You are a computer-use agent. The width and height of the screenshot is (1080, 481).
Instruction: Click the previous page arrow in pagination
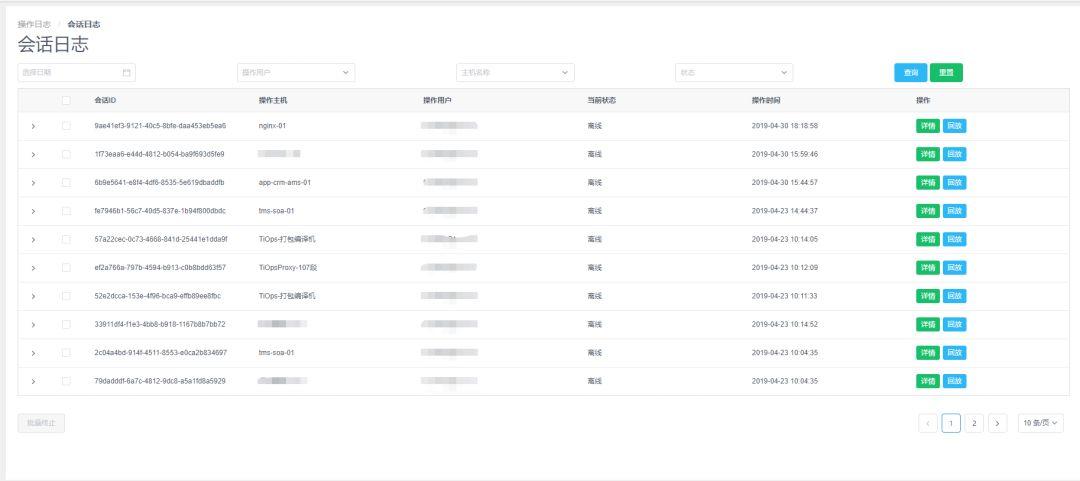pos(928,423)
